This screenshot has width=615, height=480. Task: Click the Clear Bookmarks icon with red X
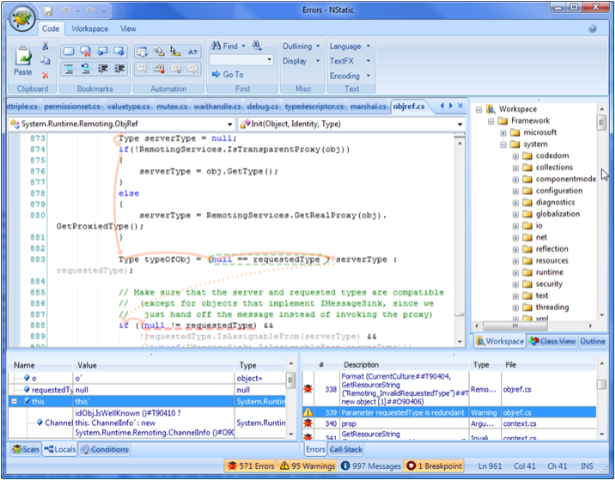click(x=86, y=51)
